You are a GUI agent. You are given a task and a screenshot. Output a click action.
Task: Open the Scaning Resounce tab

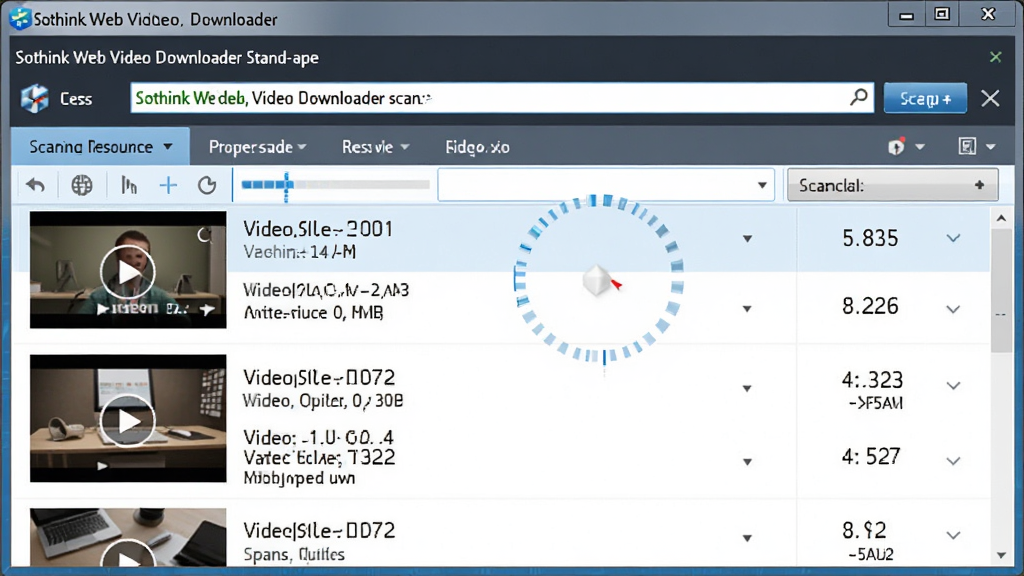(x=101, y=146)
